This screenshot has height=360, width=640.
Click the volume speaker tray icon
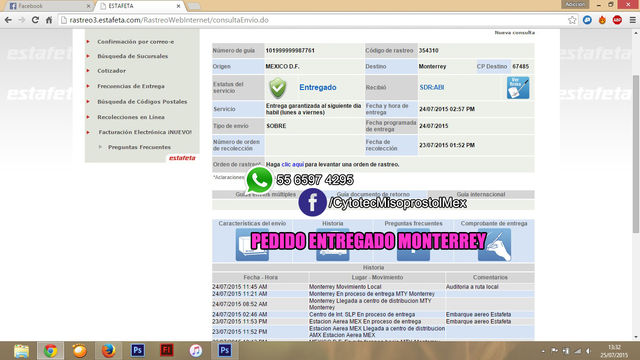pos(589,351)
